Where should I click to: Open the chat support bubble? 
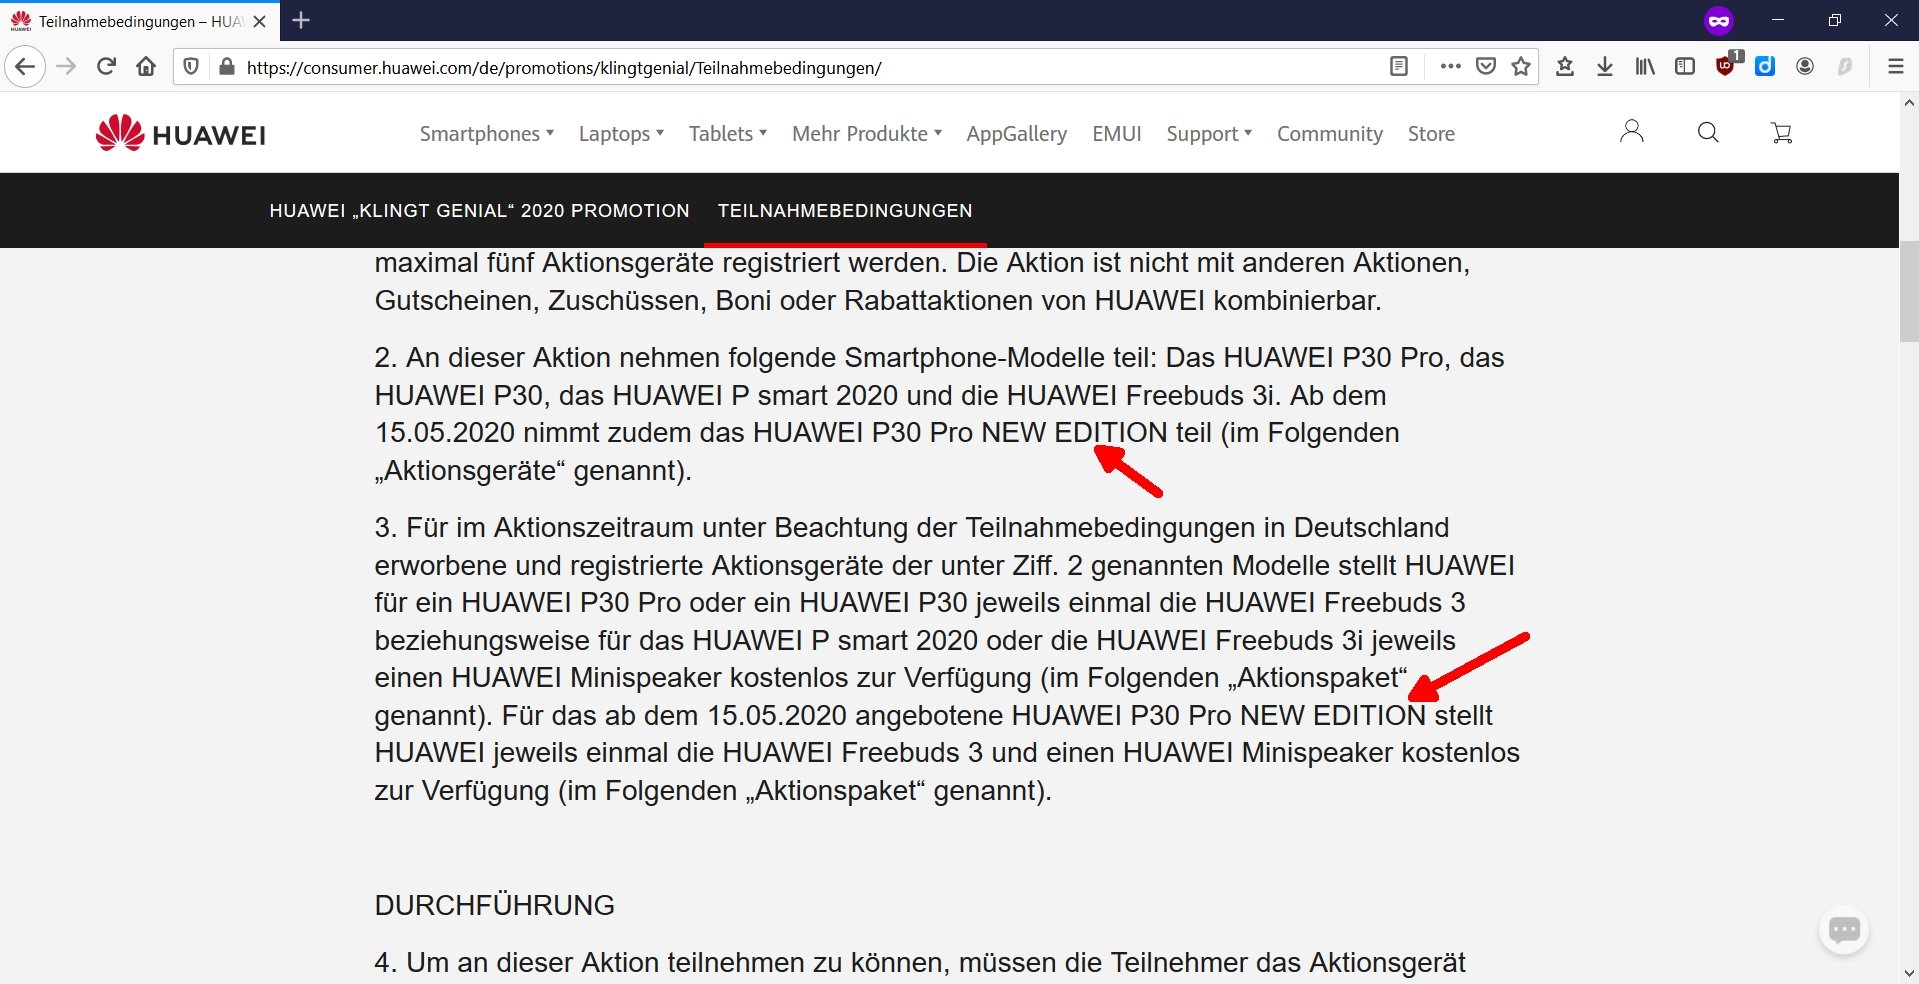point(1844,930)
